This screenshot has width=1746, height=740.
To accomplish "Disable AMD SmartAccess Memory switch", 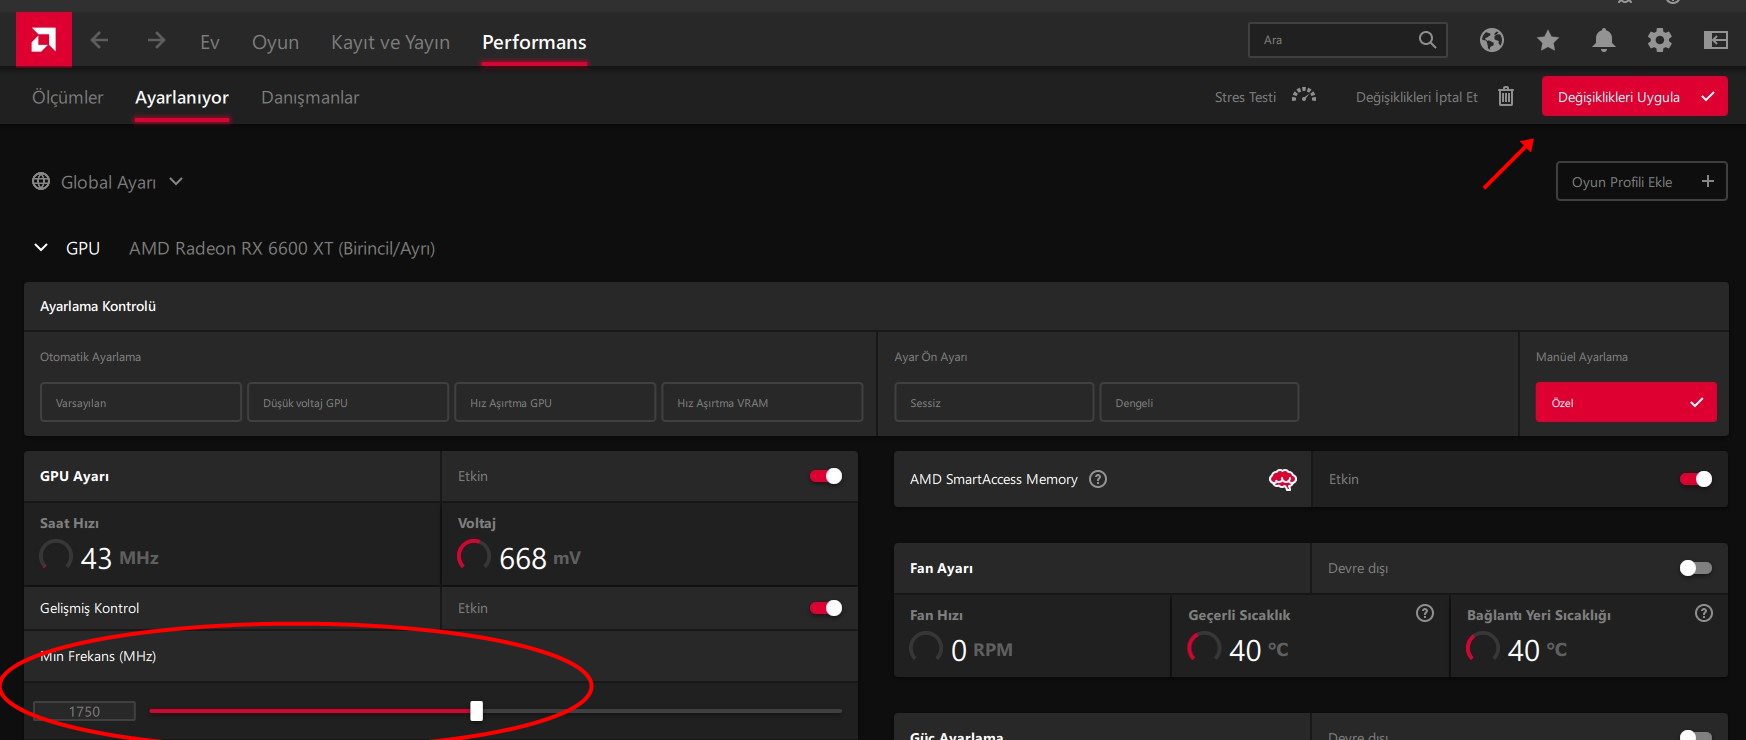I will [x=1696, y=479].
